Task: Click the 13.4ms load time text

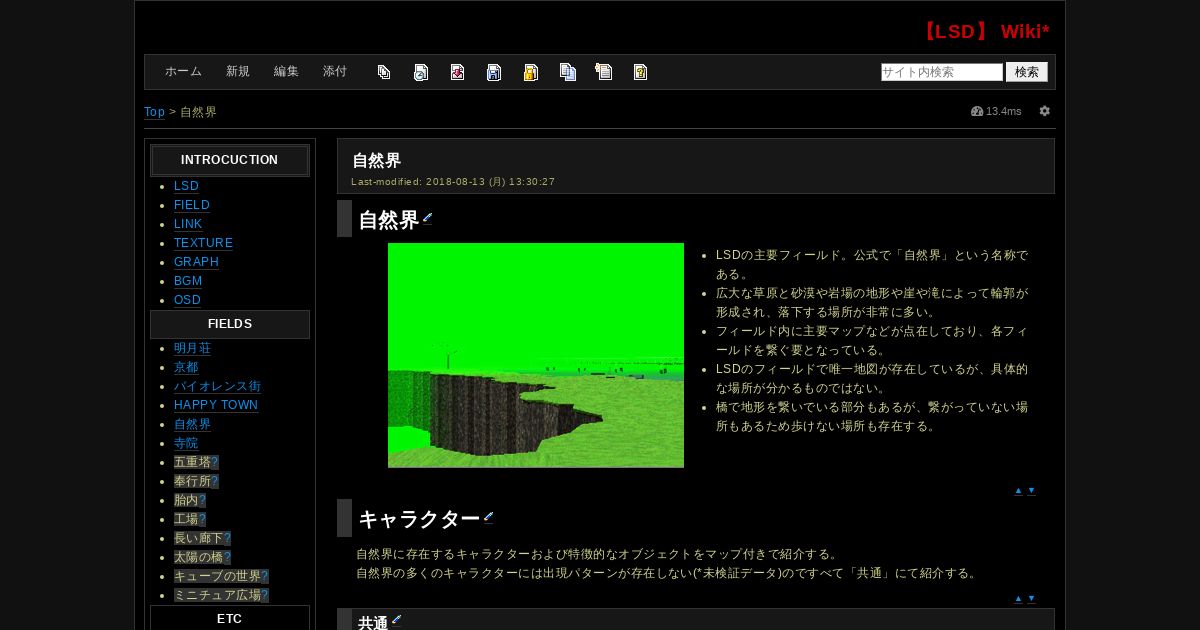Action: 1004,111
